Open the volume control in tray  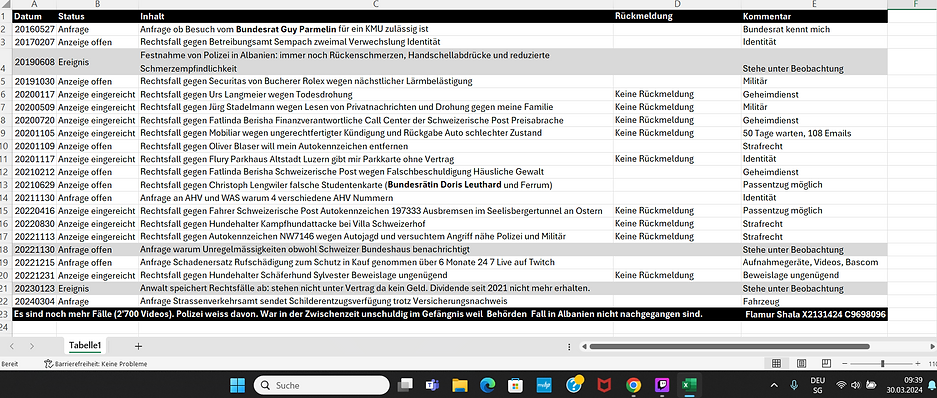[855, 385]
